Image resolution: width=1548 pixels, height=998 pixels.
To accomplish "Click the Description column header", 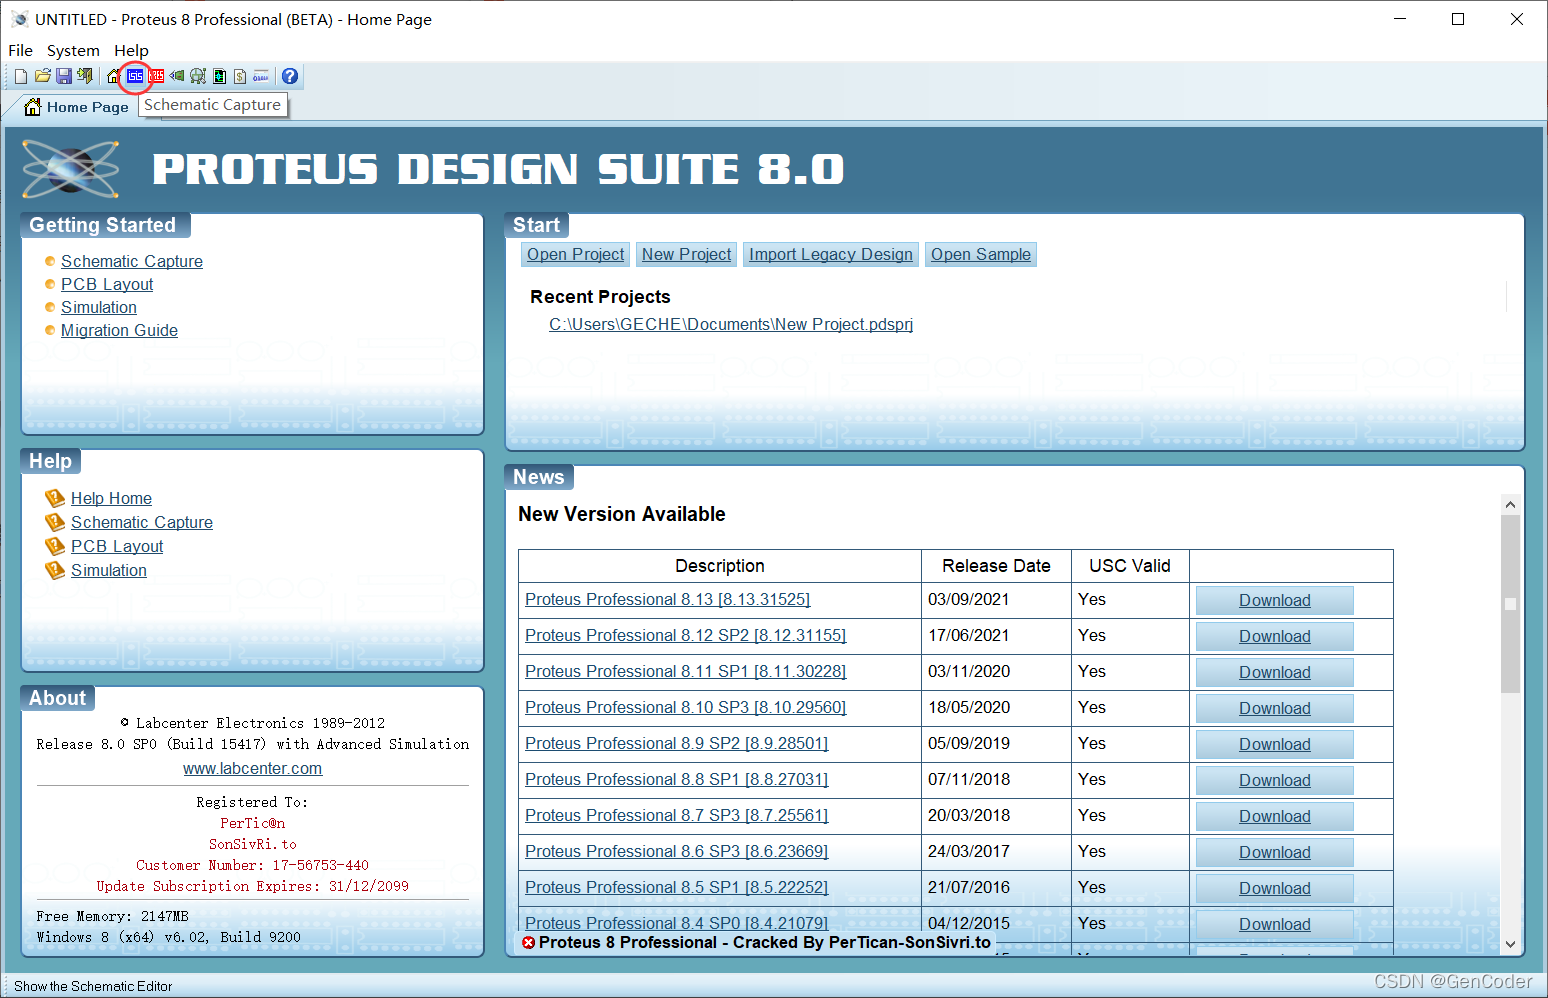I will click(x=720, y=566).
